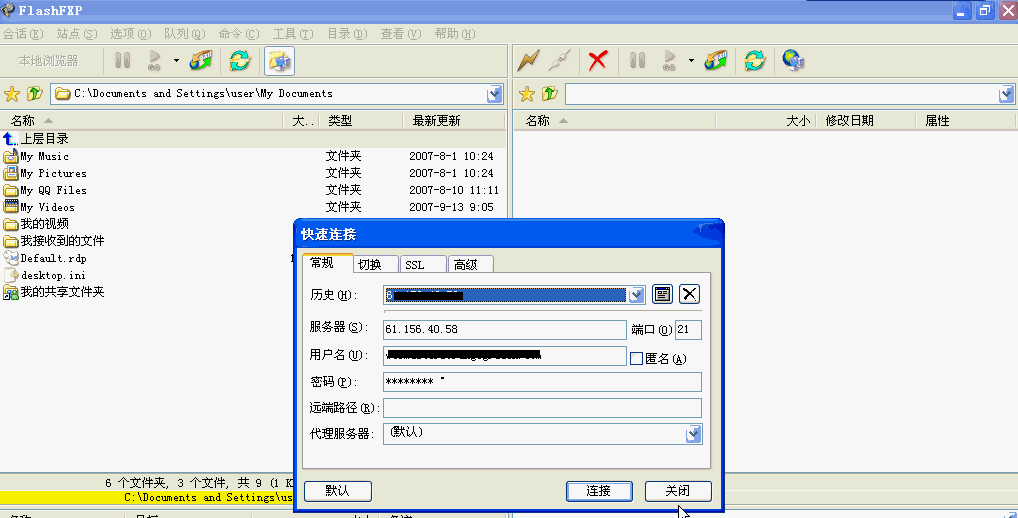Open the 选项 menu
The image size is (1018, 518).
click(x=130, y=34)
